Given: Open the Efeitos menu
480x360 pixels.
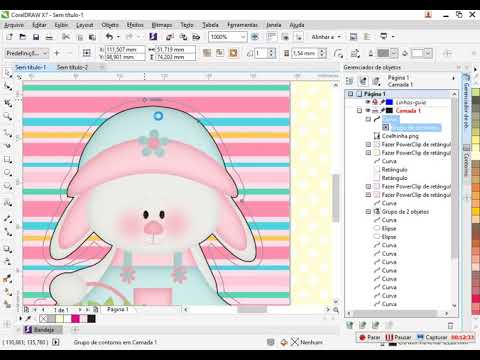Looking at the screenshot, I should click(x=135, y=25).
